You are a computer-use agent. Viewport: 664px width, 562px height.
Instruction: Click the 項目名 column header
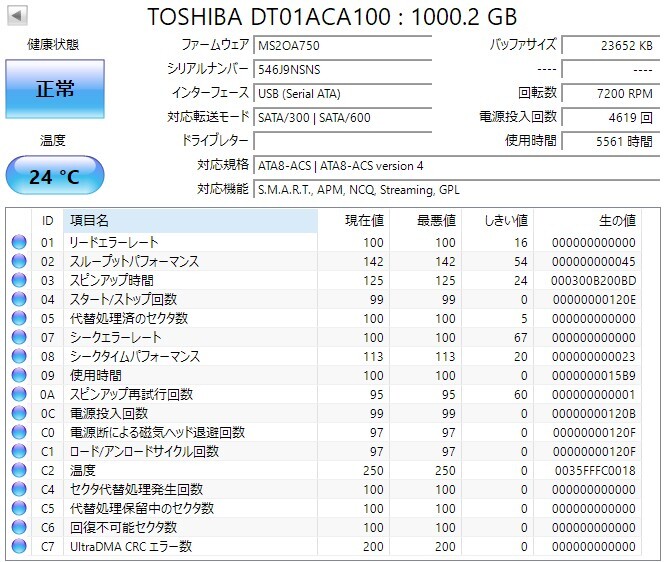tap(190, 221)
